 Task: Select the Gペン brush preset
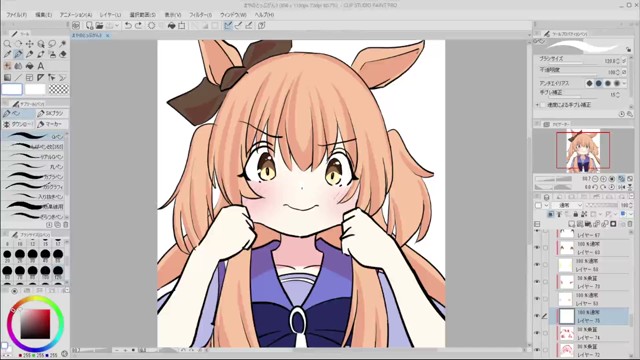tap(33, 136)
